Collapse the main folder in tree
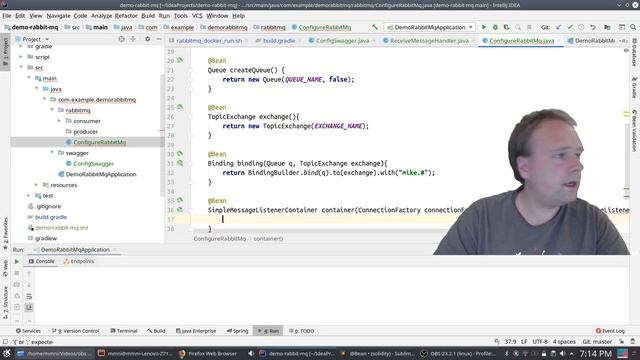This screenshot has width=640, height=360. point(29,78)
